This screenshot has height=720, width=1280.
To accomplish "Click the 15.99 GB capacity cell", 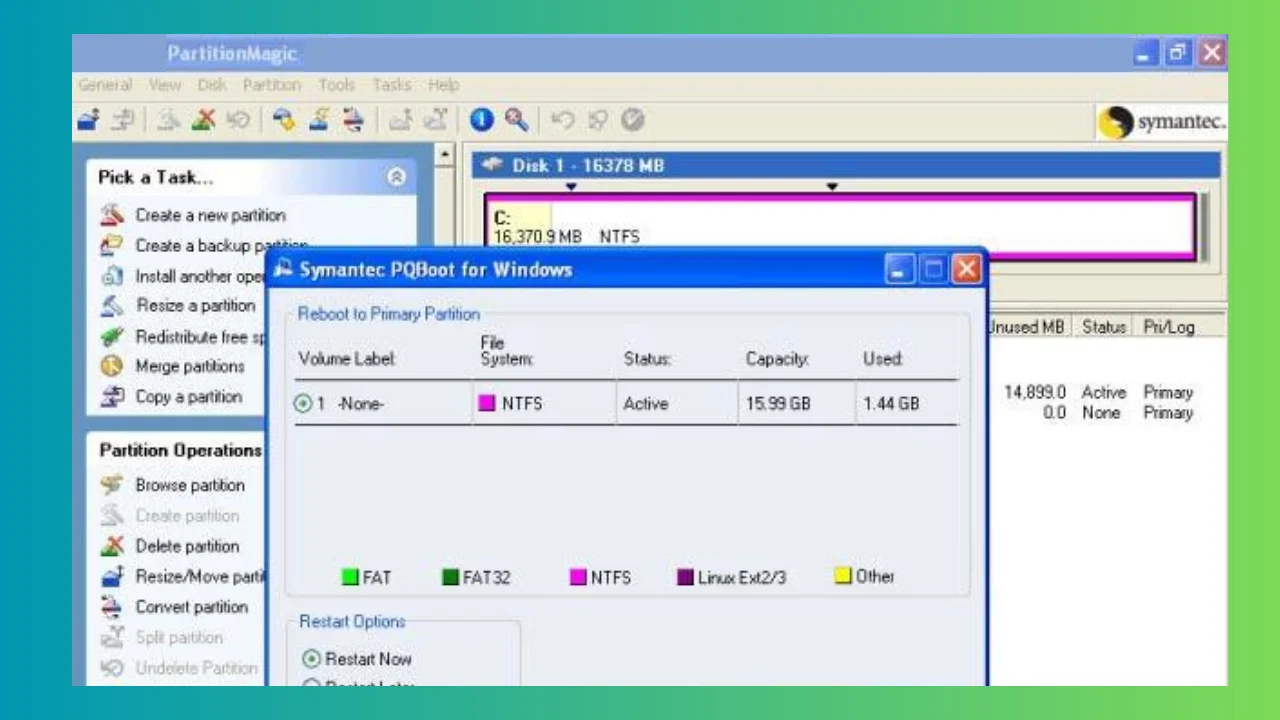I will [x=777, y=404].
